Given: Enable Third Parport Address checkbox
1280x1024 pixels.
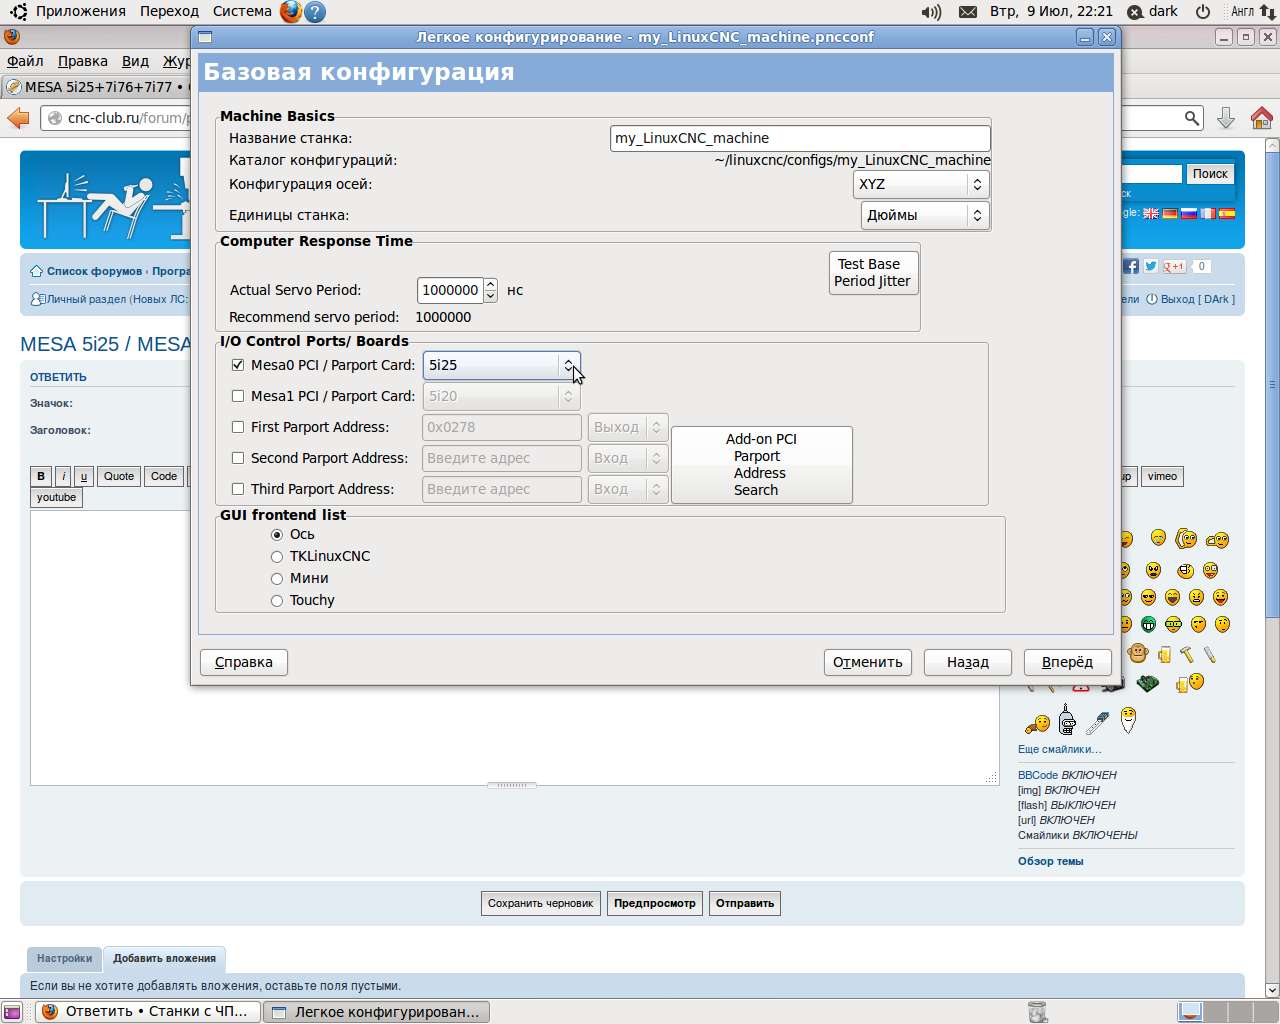Looking at the screenshot, I should click(238, 489).
